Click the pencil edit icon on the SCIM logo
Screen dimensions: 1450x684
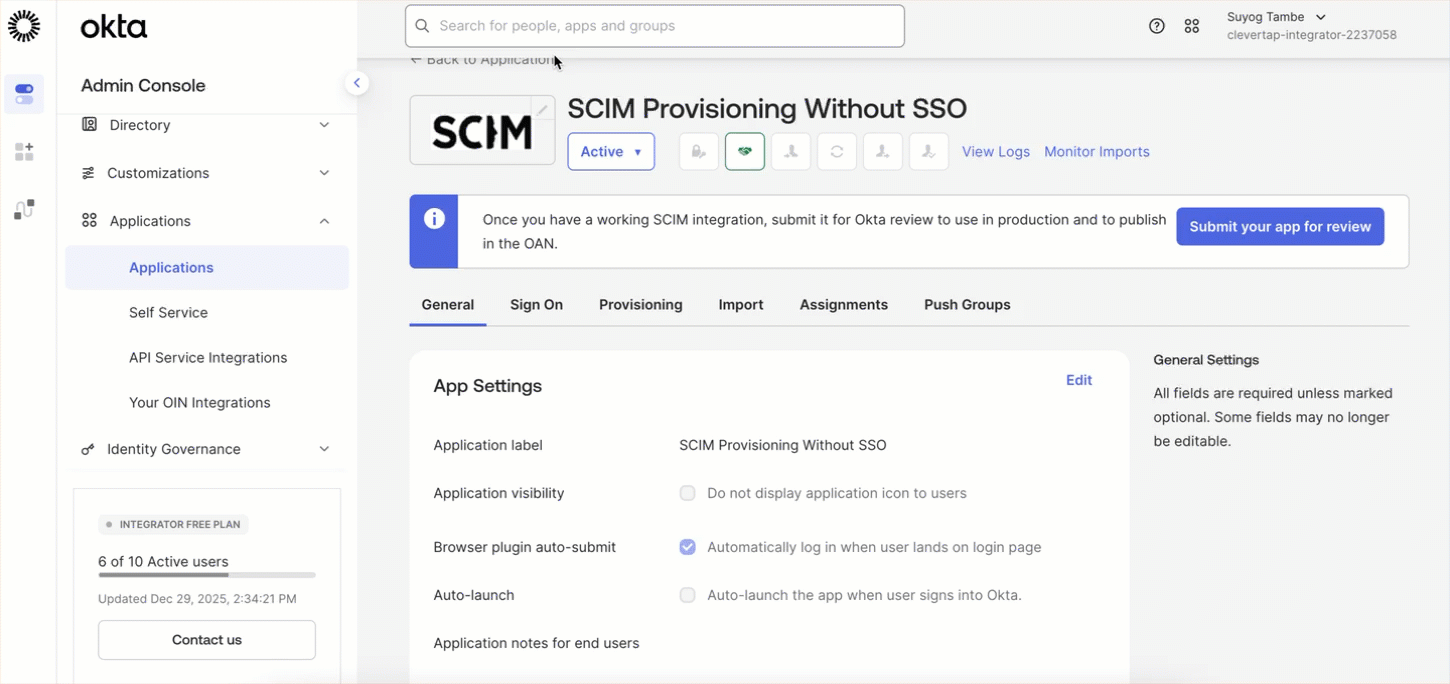point(541,109)
